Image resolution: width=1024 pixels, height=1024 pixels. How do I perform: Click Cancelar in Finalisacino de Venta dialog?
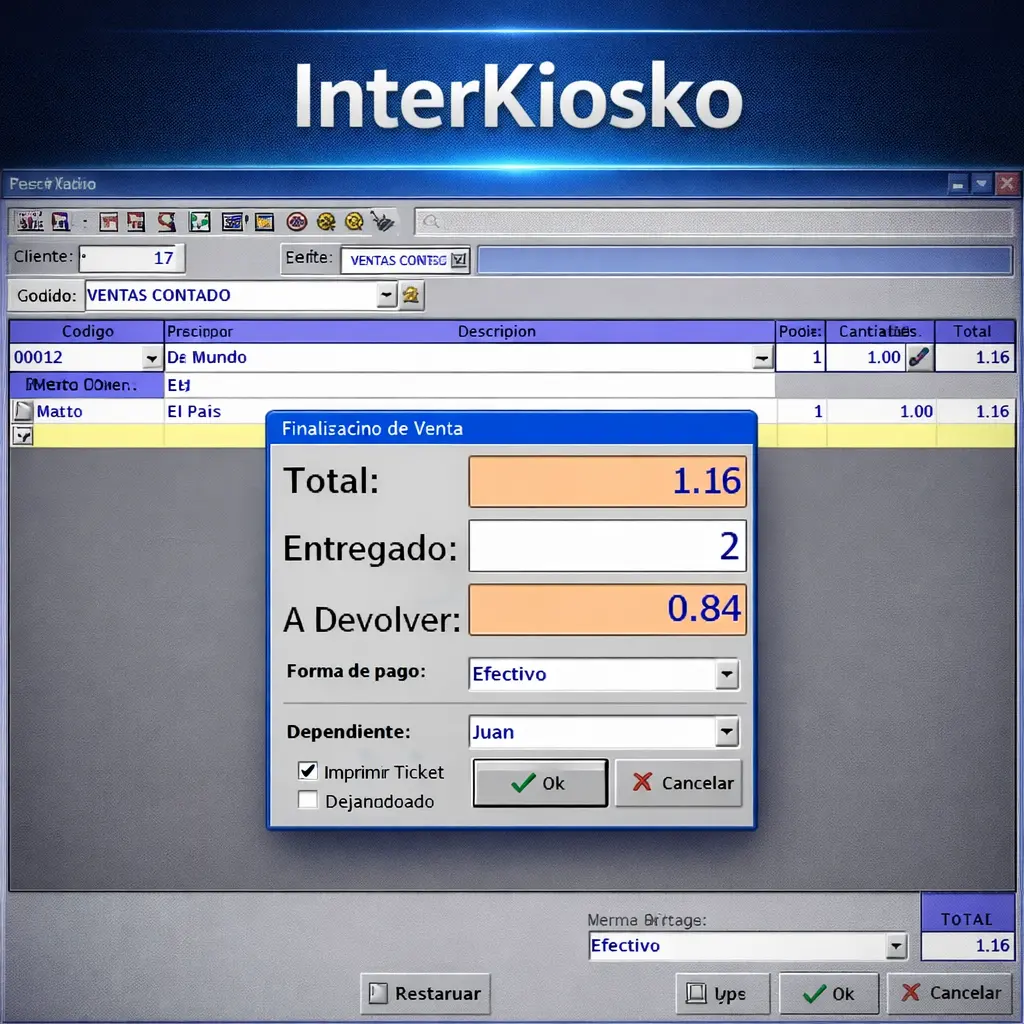click(x=679, y=782)
